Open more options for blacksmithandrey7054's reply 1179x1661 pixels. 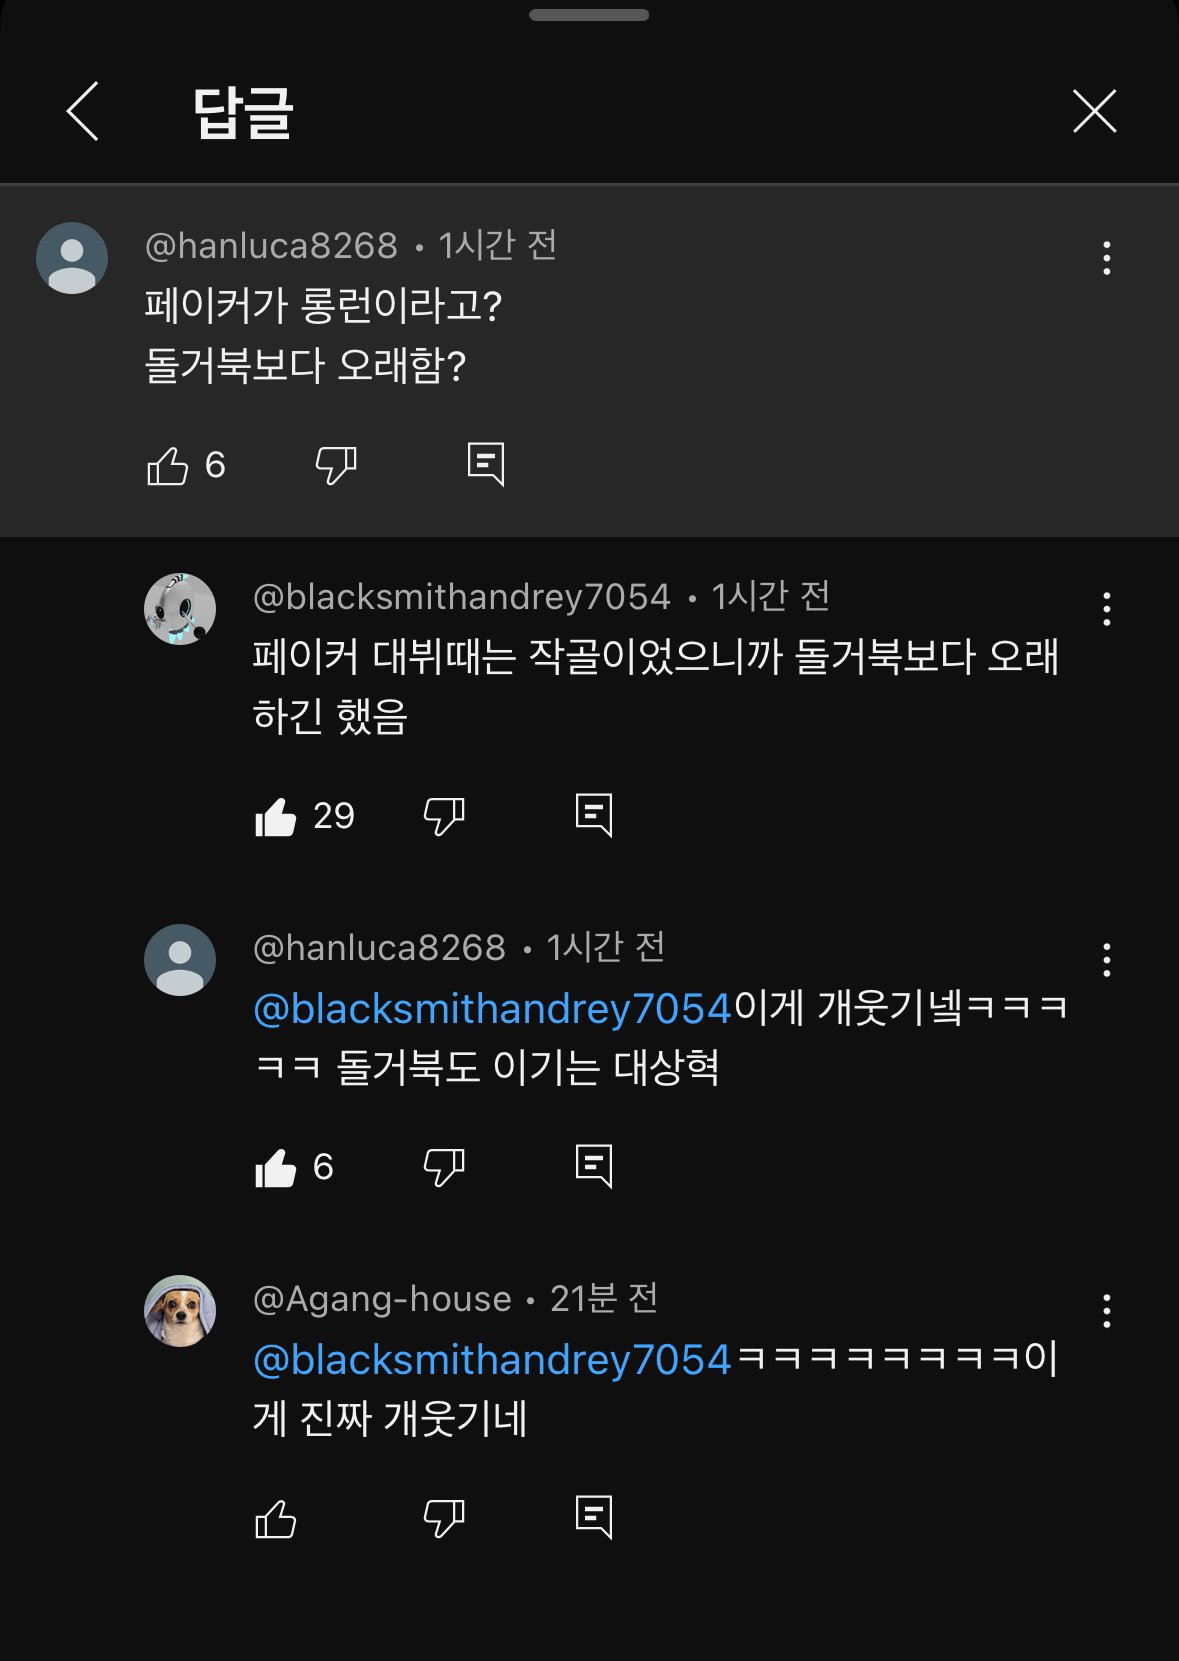[1106, 609]
